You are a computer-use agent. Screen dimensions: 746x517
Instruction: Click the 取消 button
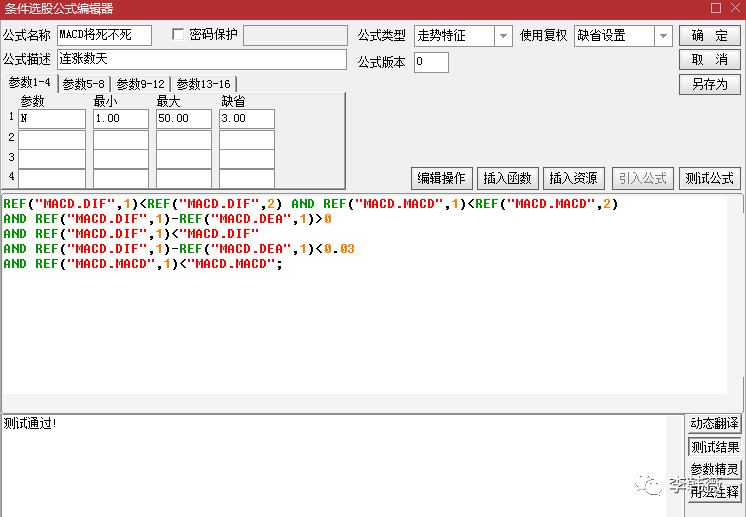click(x=709, y=60)
